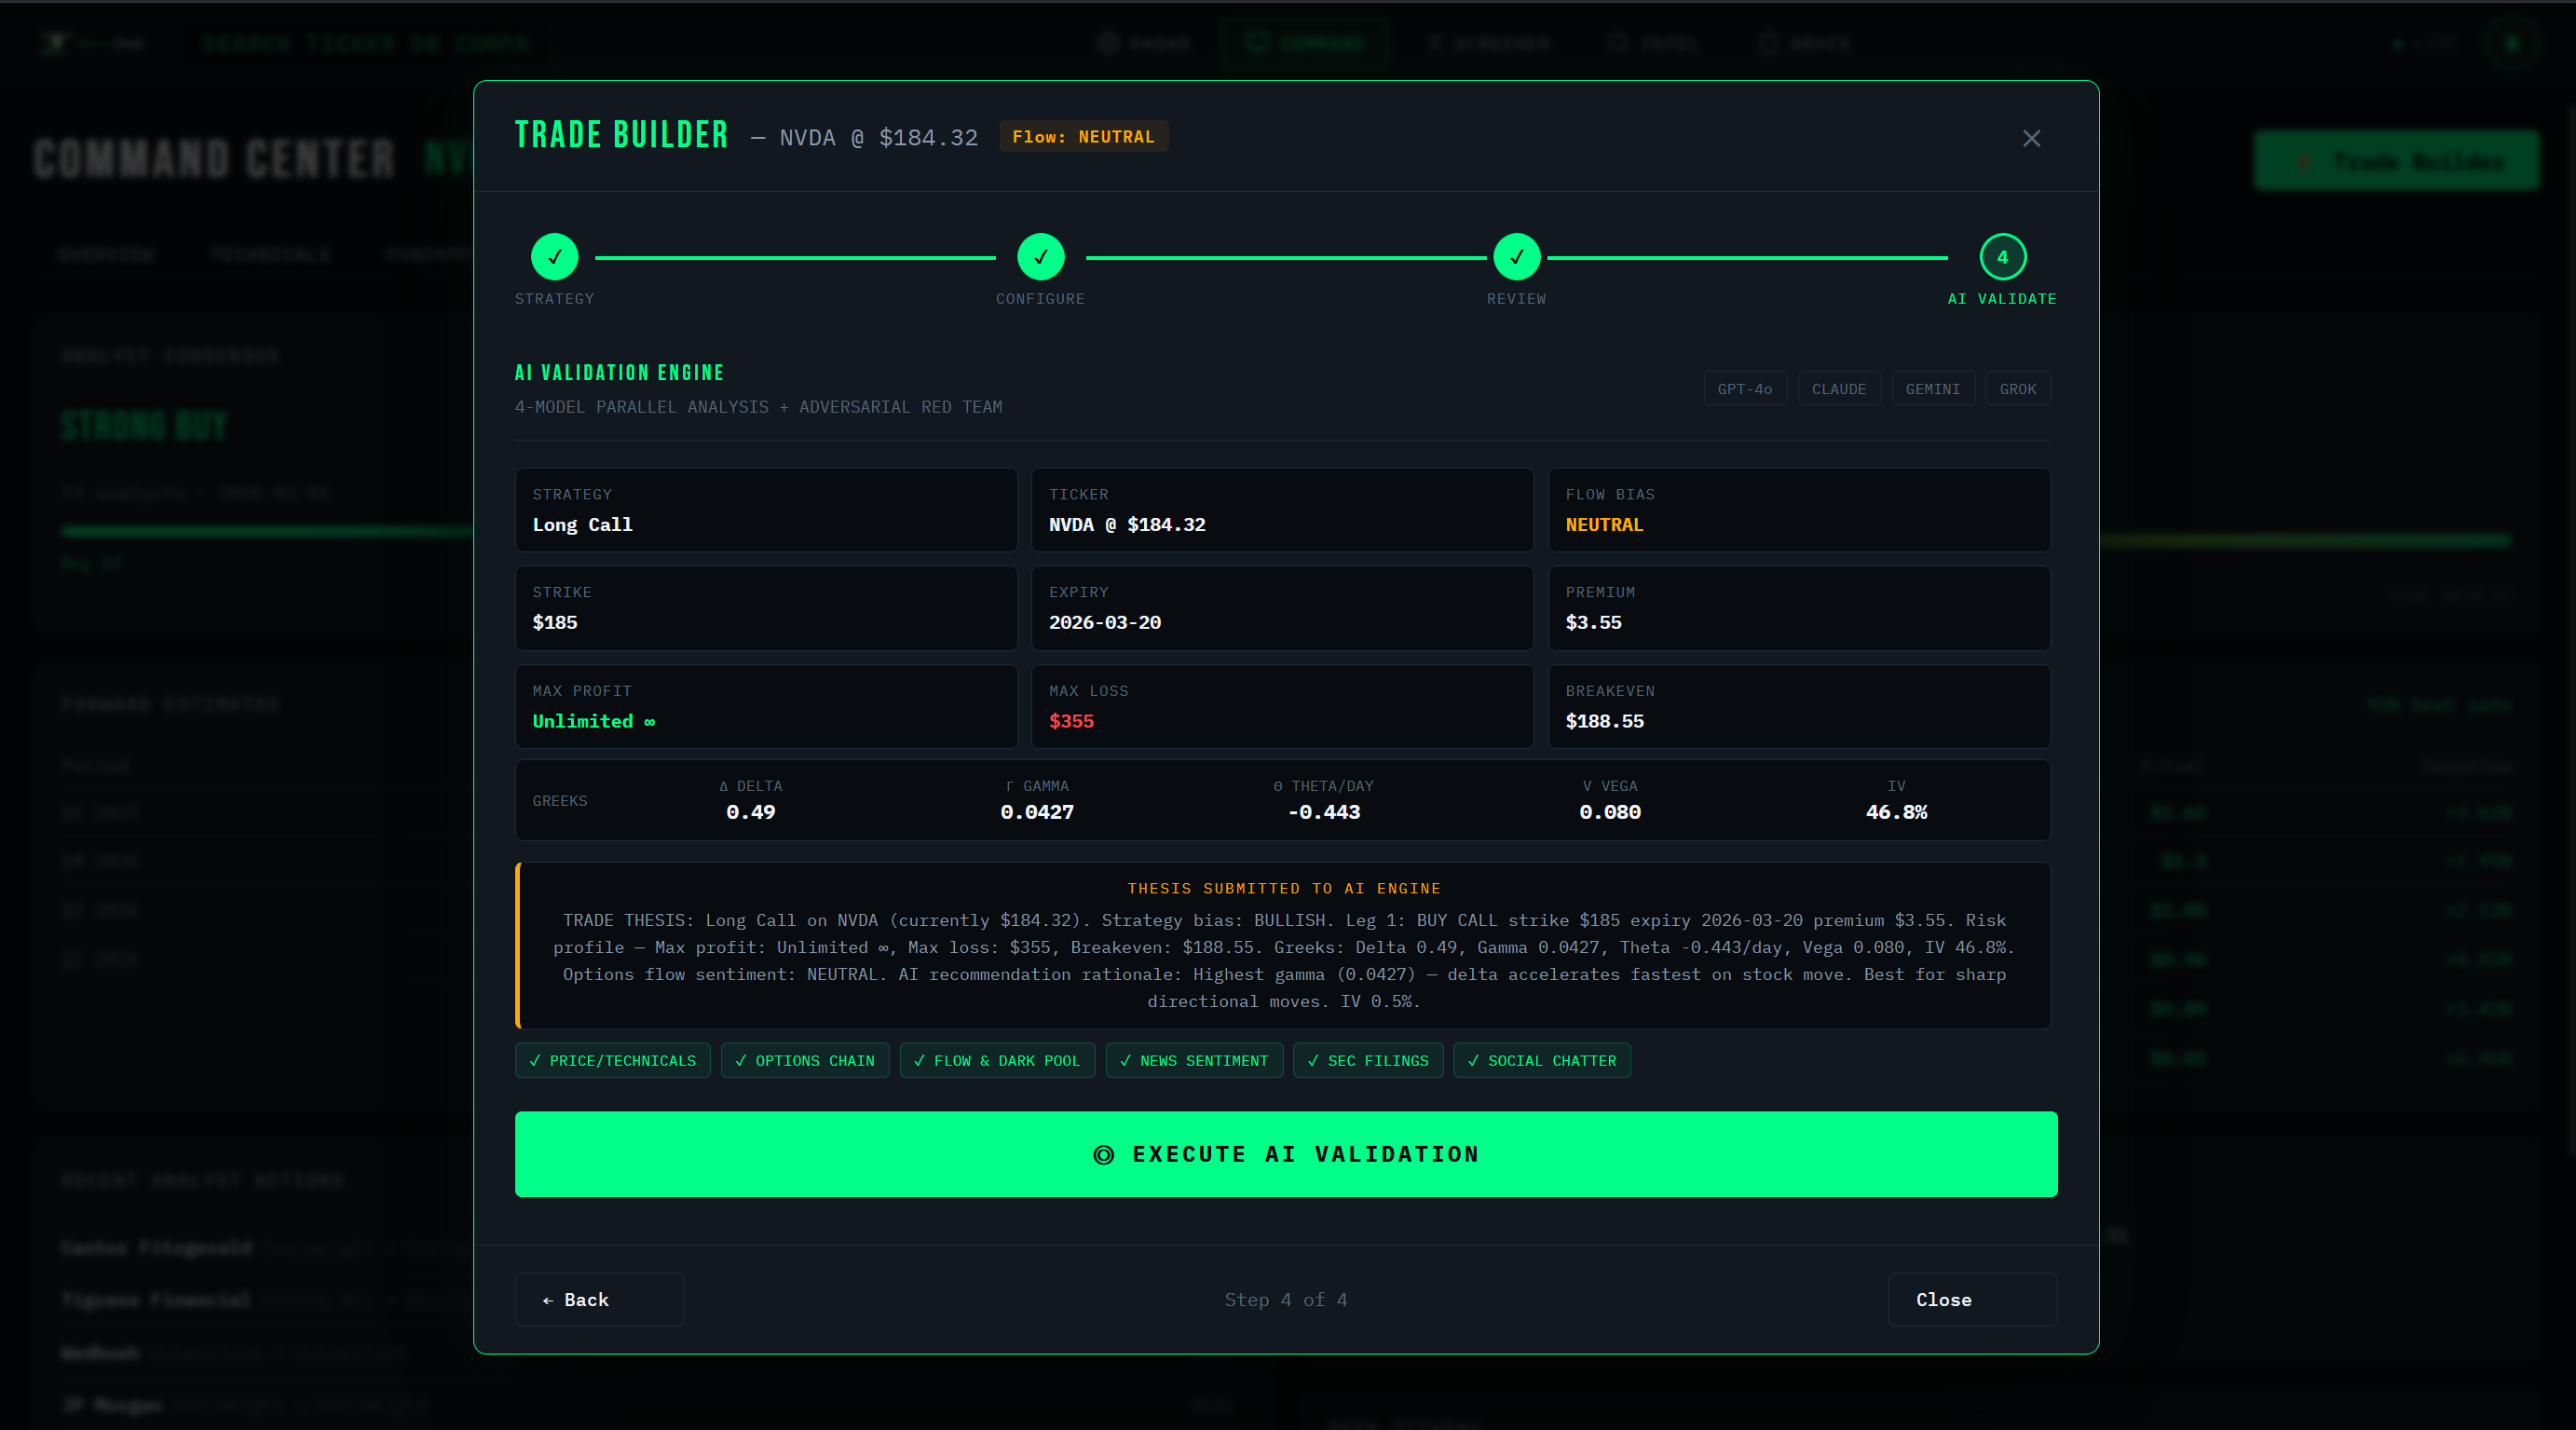Click the AI Validate step 4 circle
The width and height of the screenshot is (2576, 1430).
(2002, 257)
